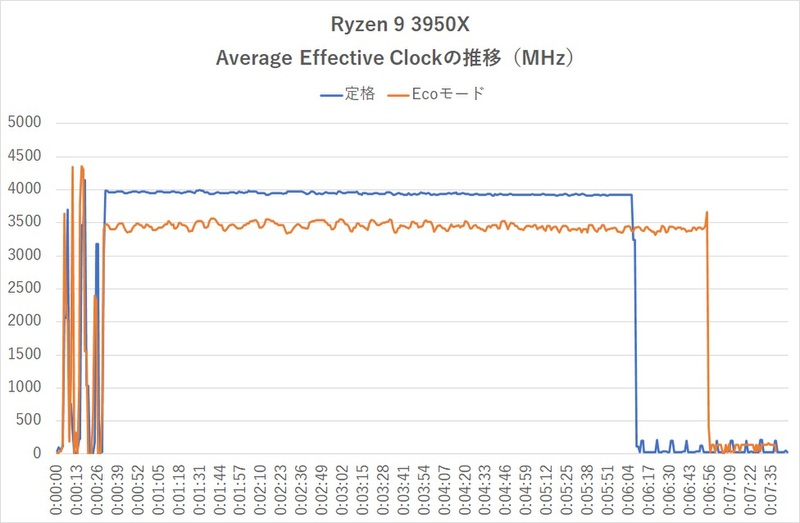
Task: Click the y-axis label 0
Action: (37, 453)
